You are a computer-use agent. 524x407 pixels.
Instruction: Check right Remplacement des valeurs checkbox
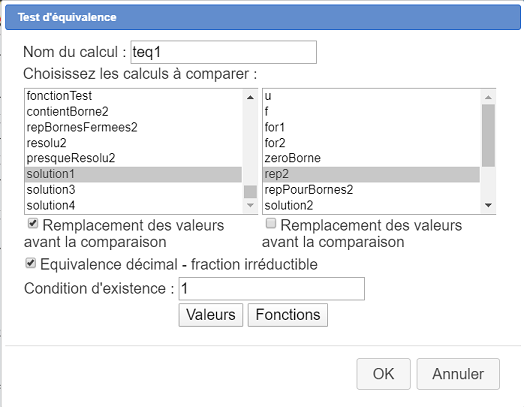(271, 223)
